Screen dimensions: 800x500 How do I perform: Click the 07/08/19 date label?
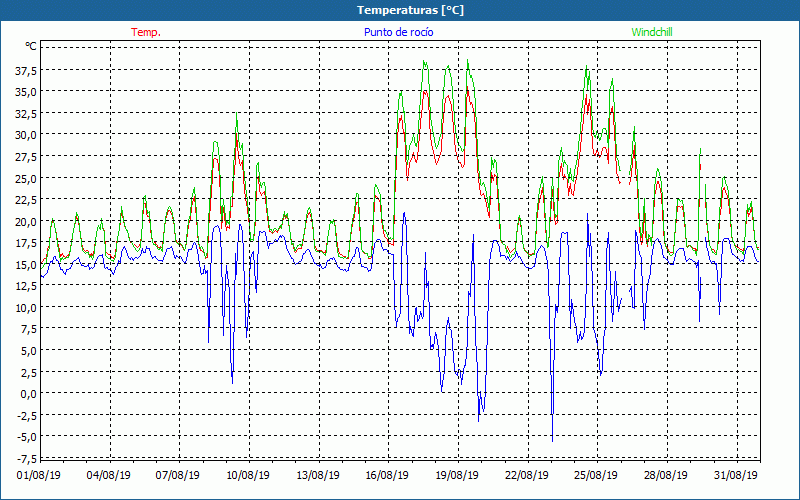click(x=178, y=476)
